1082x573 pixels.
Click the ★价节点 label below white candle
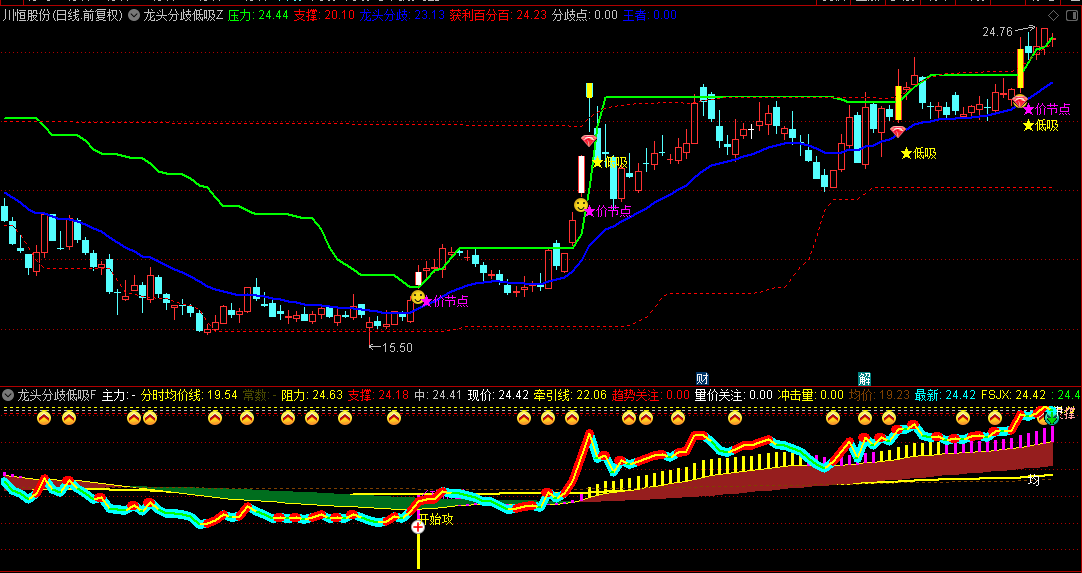[608, 211]
